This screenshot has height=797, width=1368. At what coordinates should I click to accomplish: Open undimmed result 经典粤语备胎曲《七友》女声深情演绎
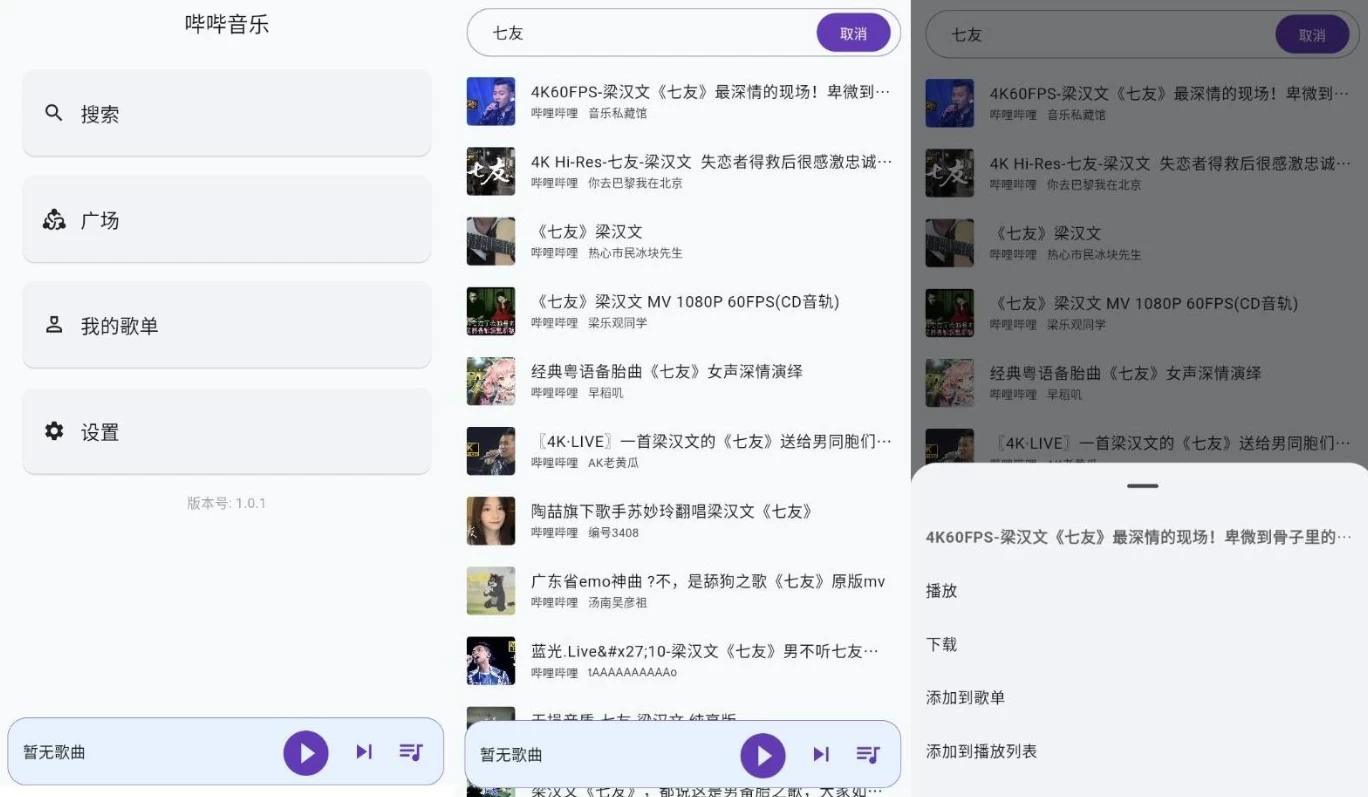(667, 372)
